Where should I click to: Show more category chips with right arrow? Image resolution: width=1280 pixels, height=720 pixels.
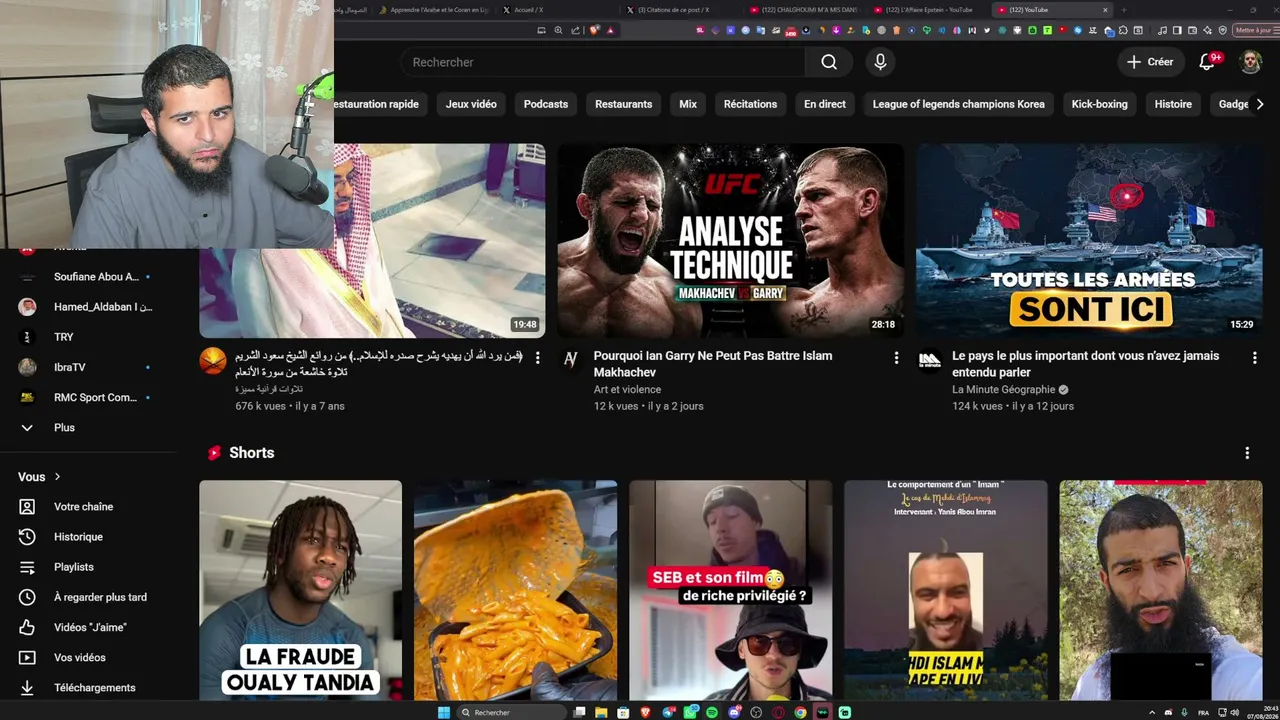click(1260, 104)
